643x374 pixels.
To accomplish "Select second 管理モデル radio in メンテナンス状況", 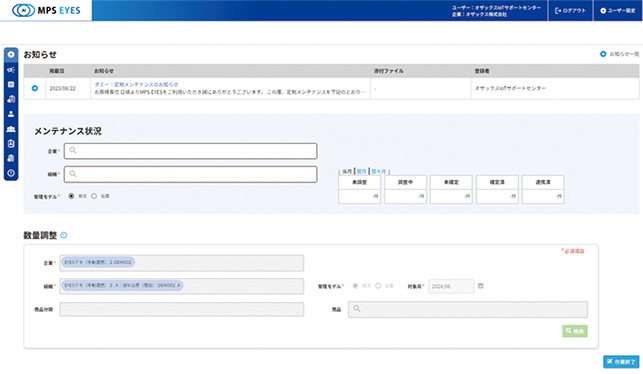I will pyautogui.click(x=94, y=196).
